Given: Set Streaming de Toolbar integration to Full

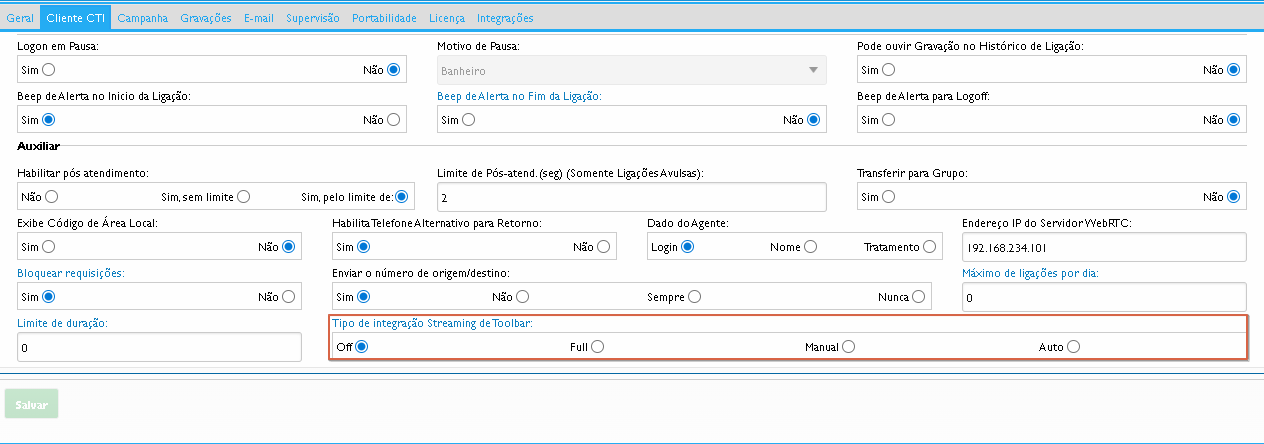Looking at the screenshot, I should point(597,347).
